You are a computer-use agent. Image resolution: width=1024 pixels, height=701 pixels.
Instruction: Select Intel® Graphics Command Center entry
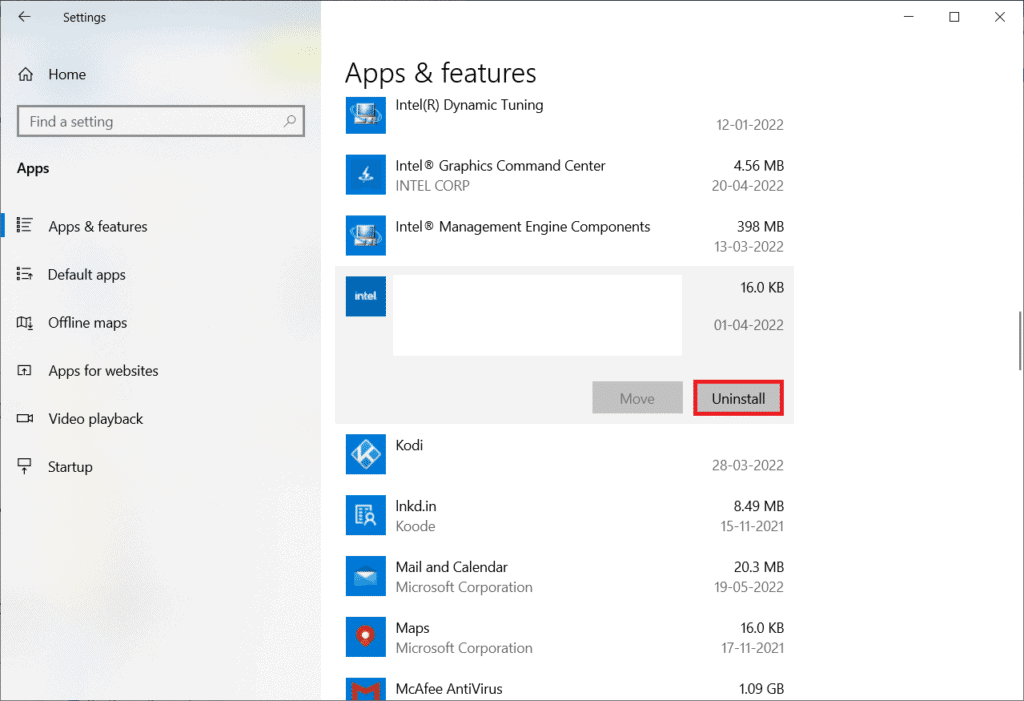pyautogui.click(x=564, y=175)
